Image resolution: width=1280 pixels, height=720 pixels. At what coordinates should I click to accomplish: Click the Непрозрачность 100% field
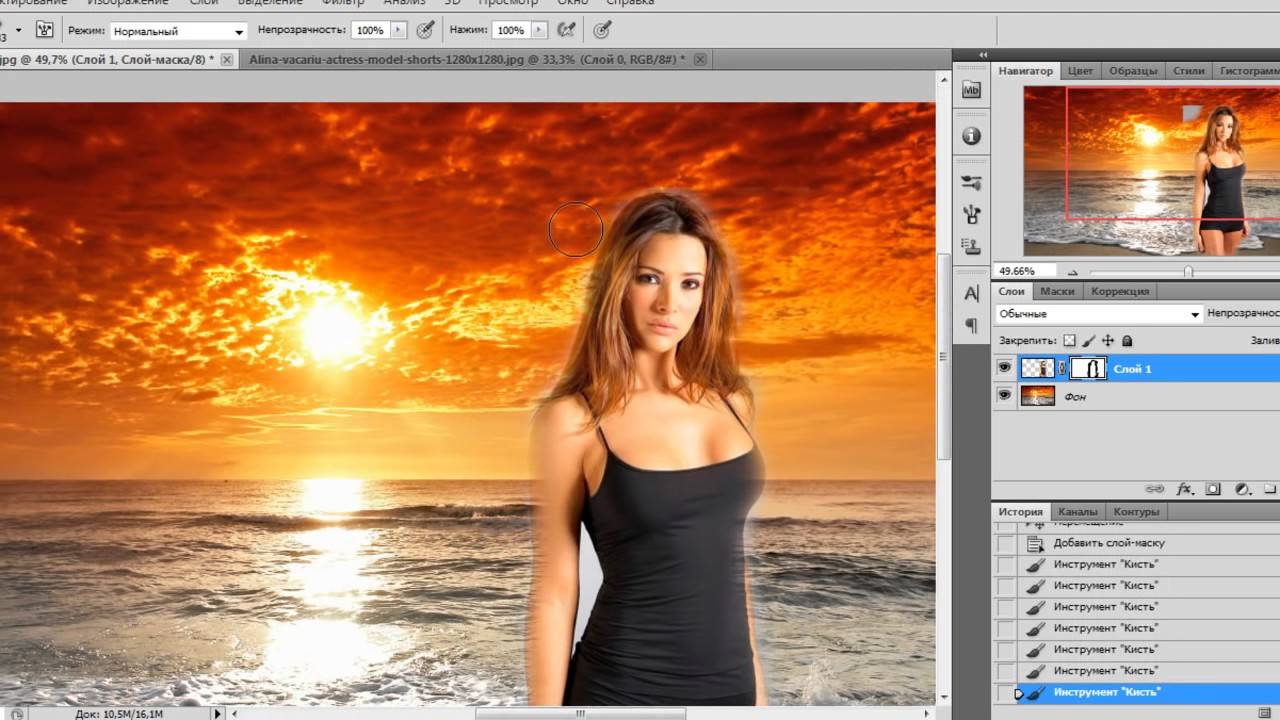point(371,31)
